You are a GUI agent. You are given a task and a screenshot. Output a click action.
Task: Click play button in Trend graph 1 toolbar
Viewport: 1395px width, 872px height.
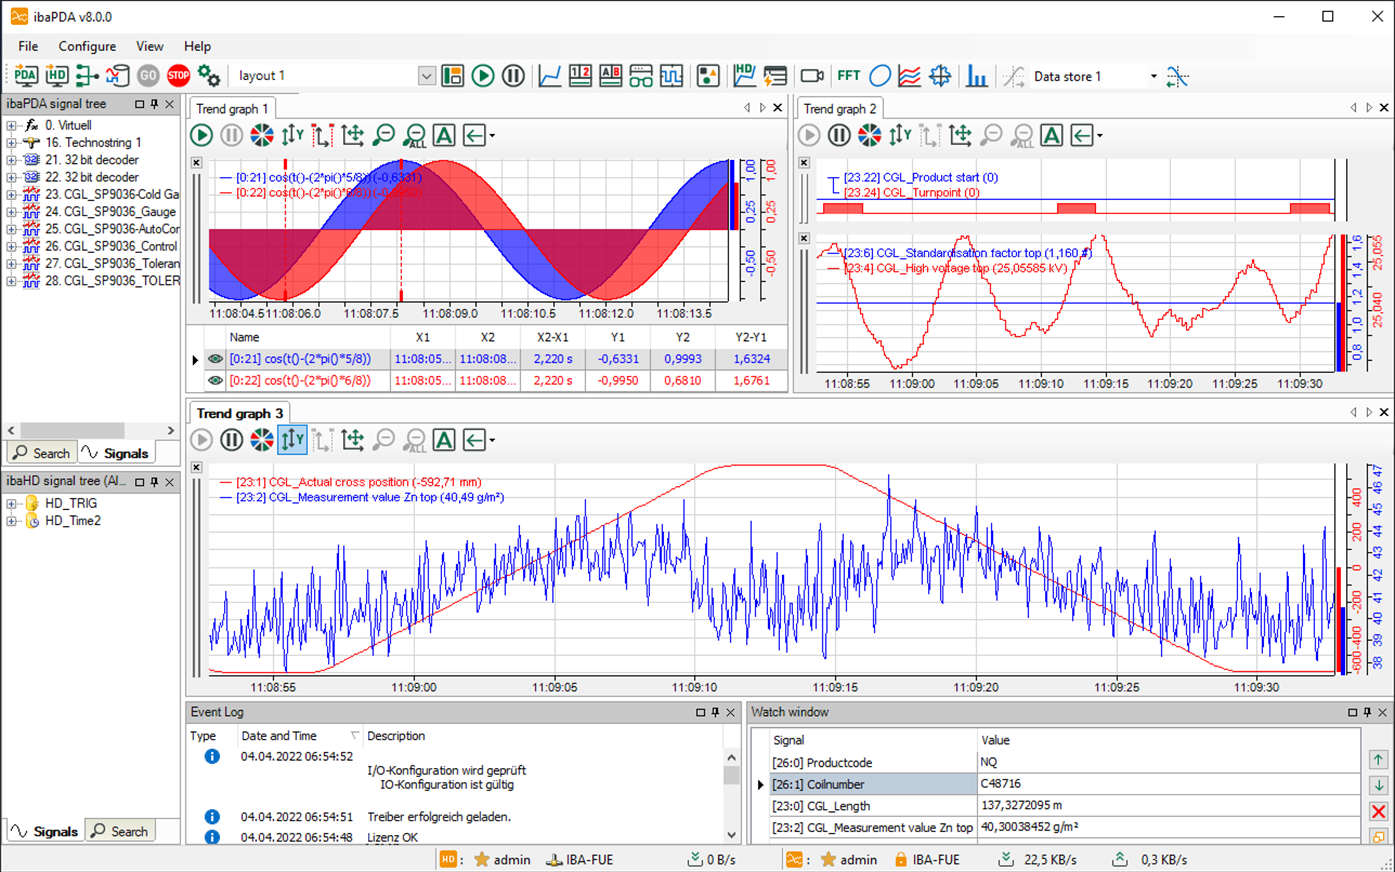(201, 135)
